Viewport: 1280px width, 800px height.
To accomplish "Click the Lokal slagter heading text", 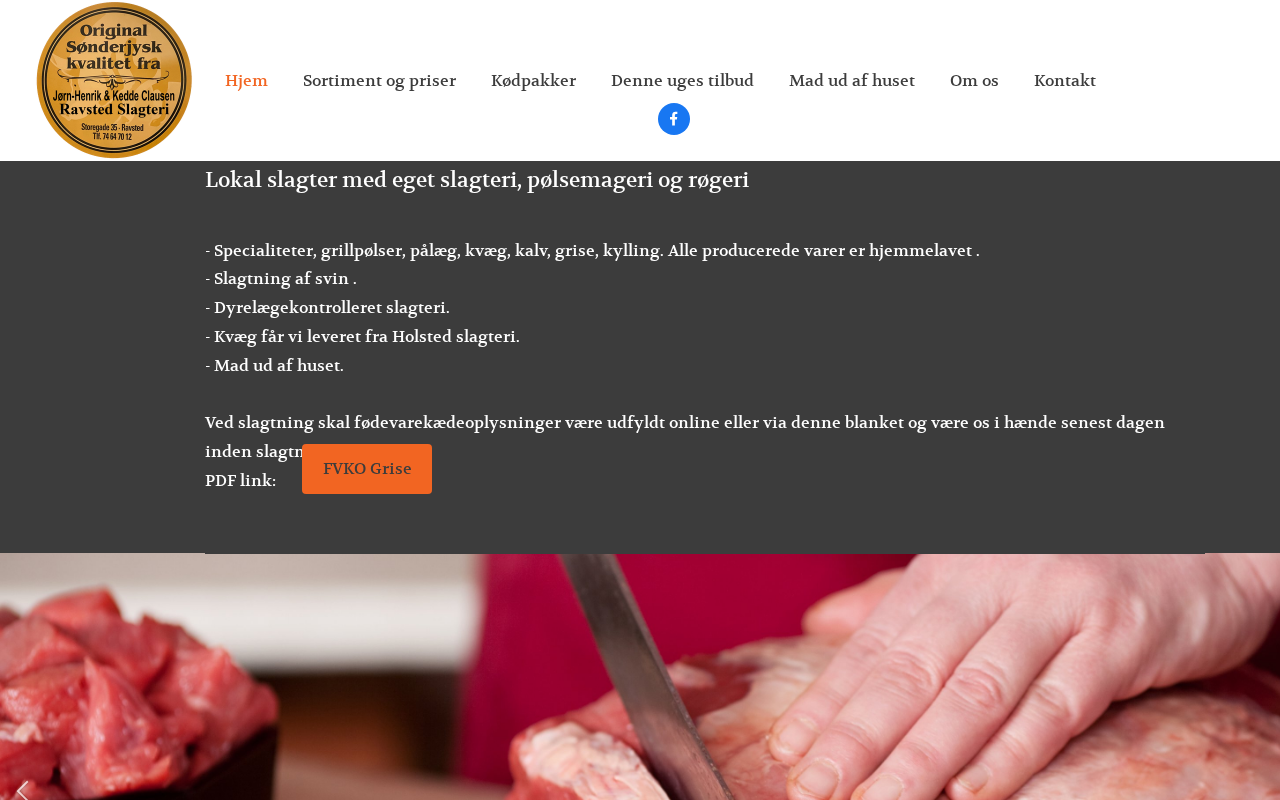I will click(477, 180).
